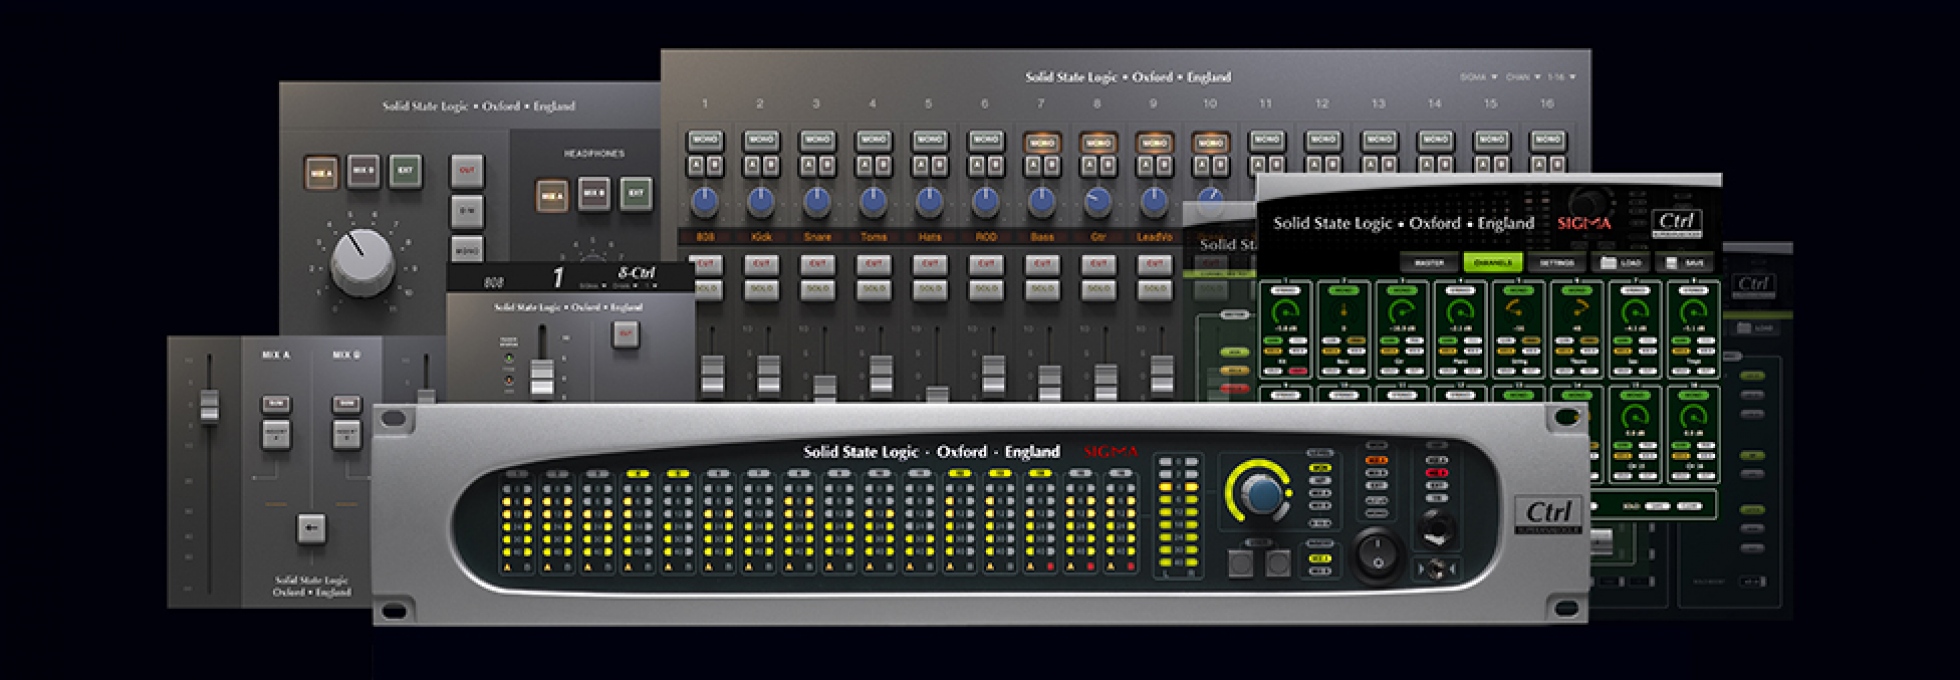Viewport: 1960px width, 680px height.
Task: Select EXT for HEADPHONES
Action: pyautogui.click(x=636, y=193)
